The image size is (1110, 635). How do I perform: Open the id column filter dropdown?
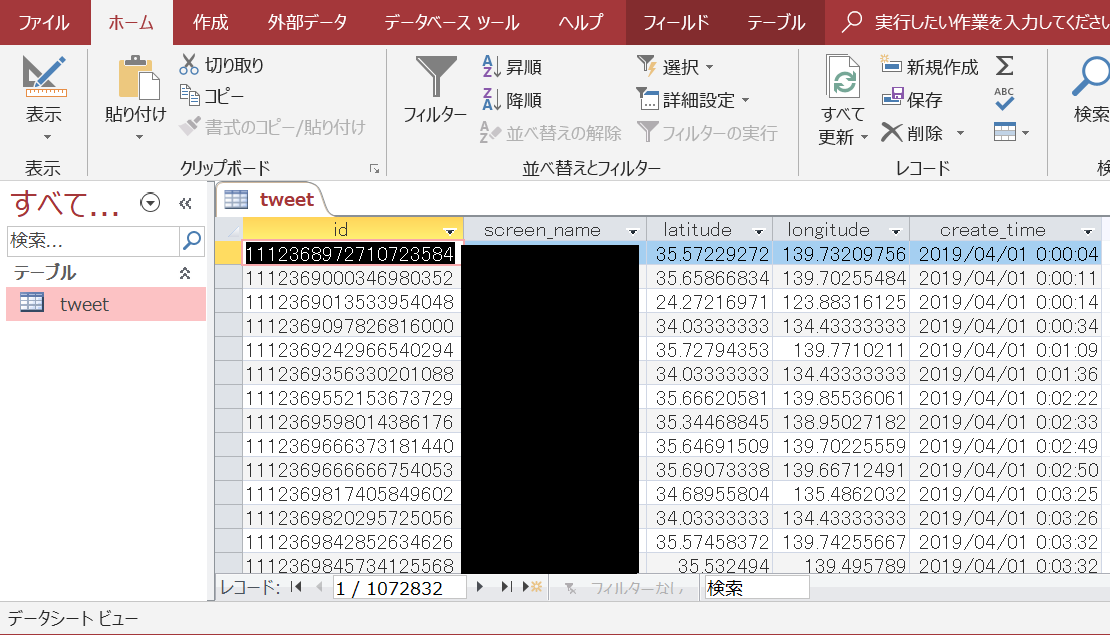(x=450, y=231)
